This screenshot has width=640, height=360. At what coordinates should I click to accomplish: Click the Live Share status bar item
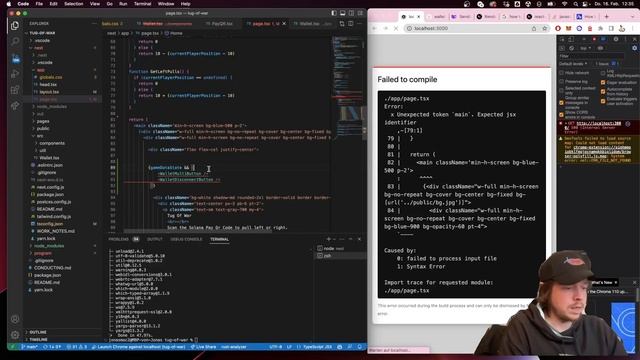[x=203, y=347]
